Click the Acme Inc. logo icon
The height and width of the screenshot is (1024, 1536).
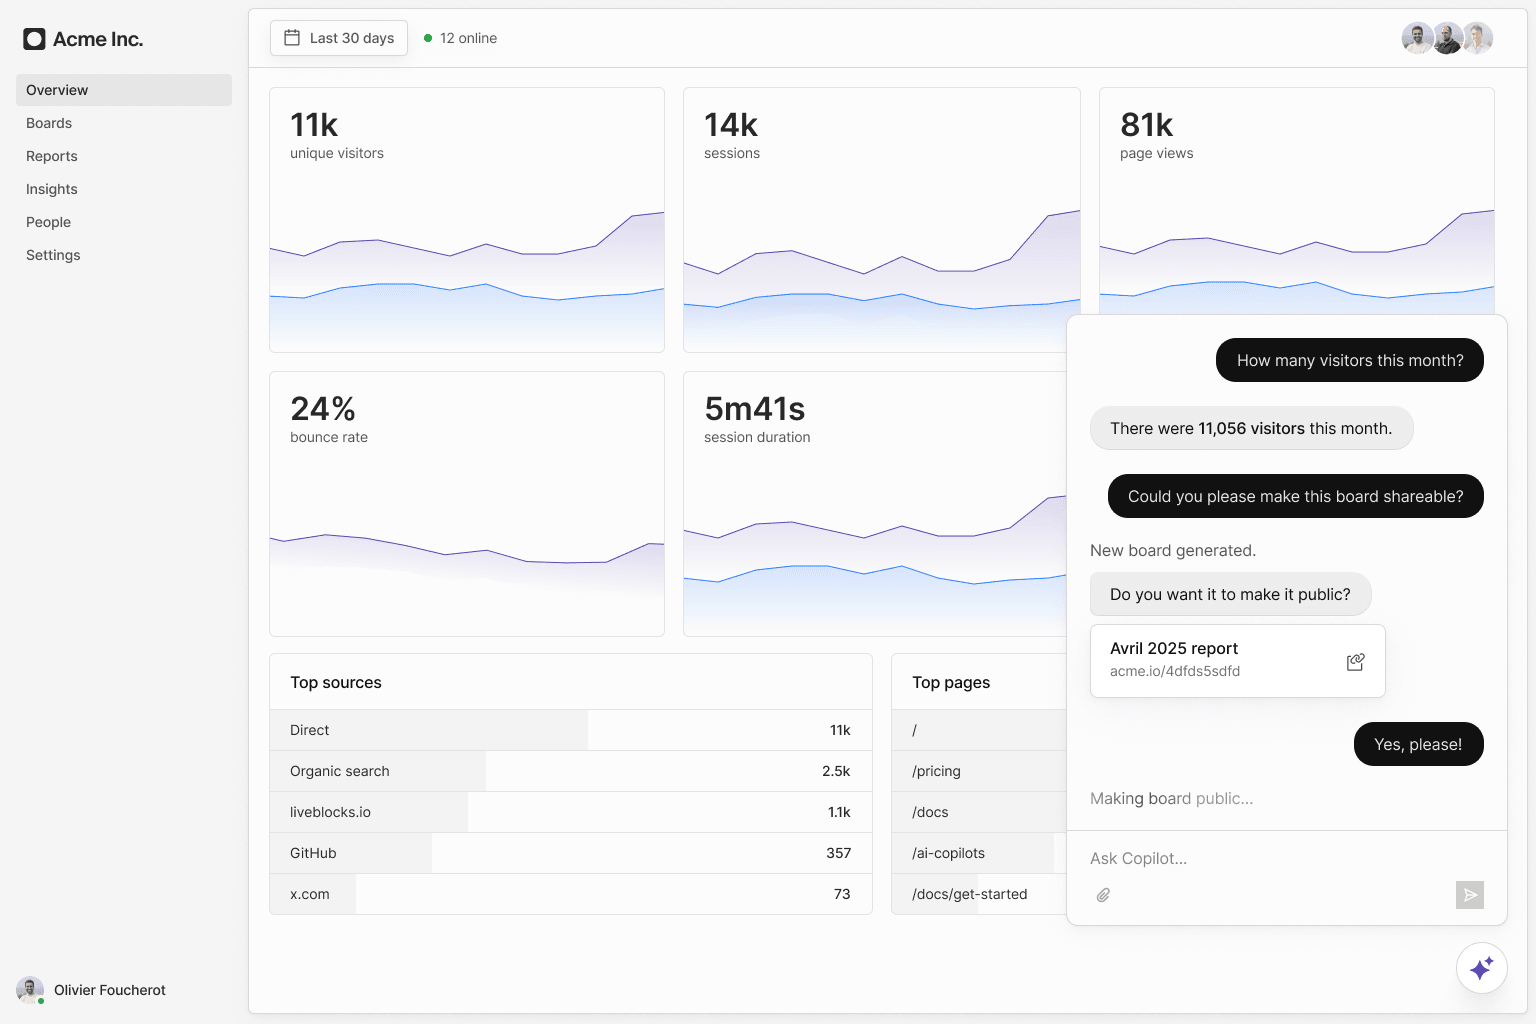pos(35,39)
